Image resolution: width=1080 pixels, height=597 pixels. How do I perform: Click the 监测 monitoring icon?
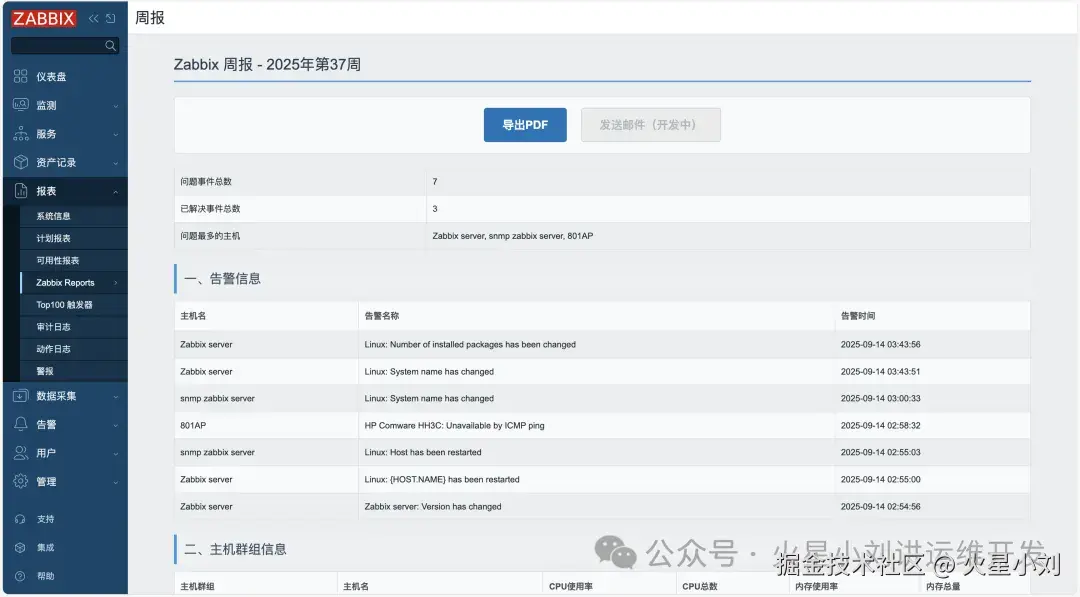(21, 105)
